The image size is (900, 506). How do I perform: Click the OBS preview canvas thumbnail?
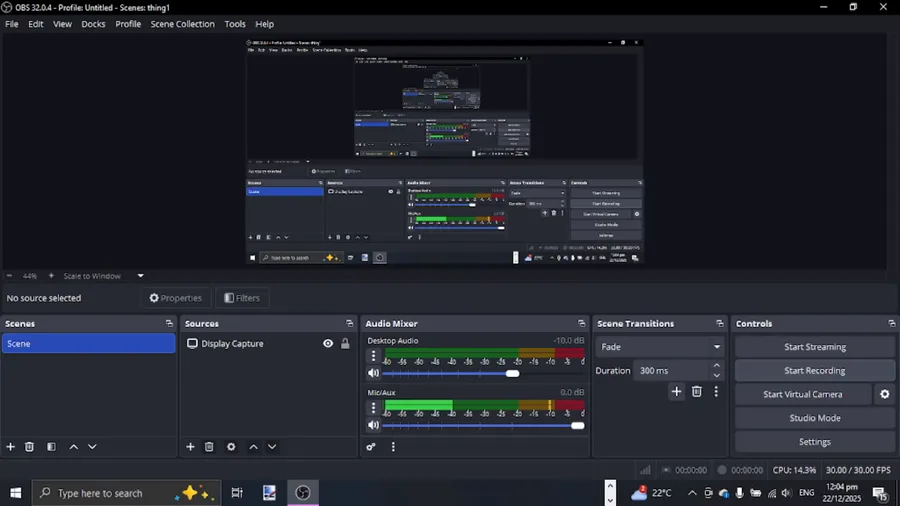(x=444, y=151)
